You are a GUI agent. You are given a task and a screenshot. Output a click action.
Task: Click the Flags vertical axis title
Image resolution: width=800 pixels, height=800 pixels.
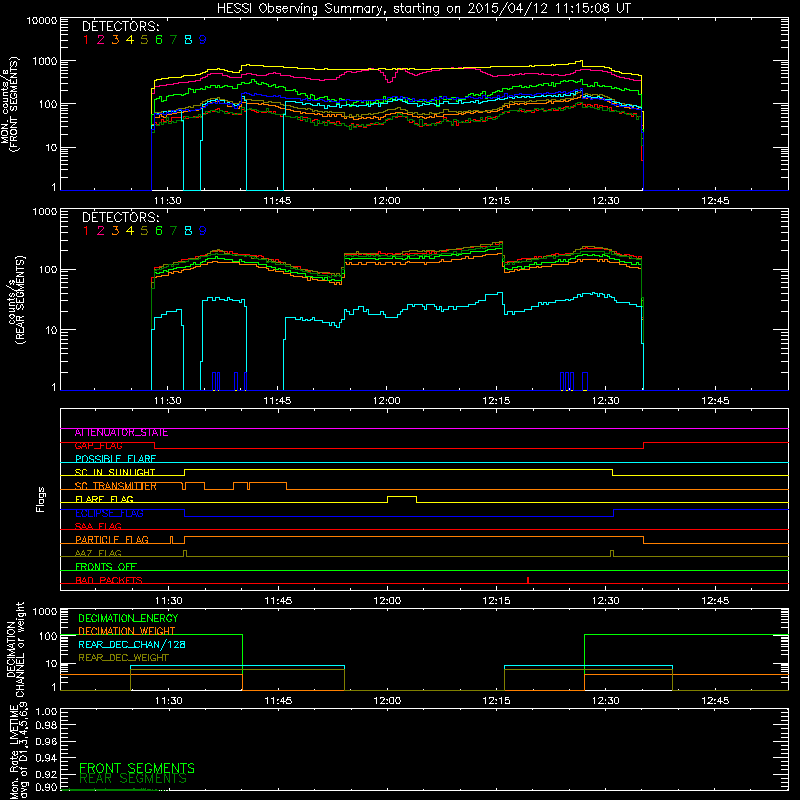[x=41, y=499]
